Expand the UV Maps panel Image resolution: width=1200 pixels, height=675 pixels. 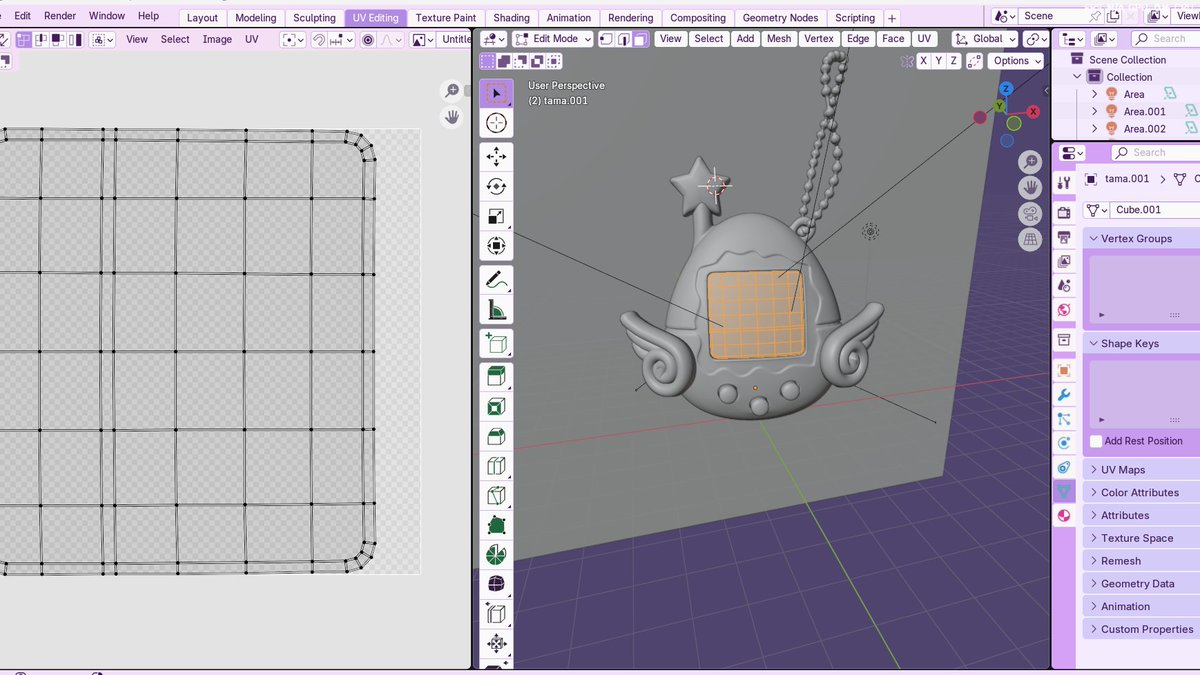point(1142,470)
